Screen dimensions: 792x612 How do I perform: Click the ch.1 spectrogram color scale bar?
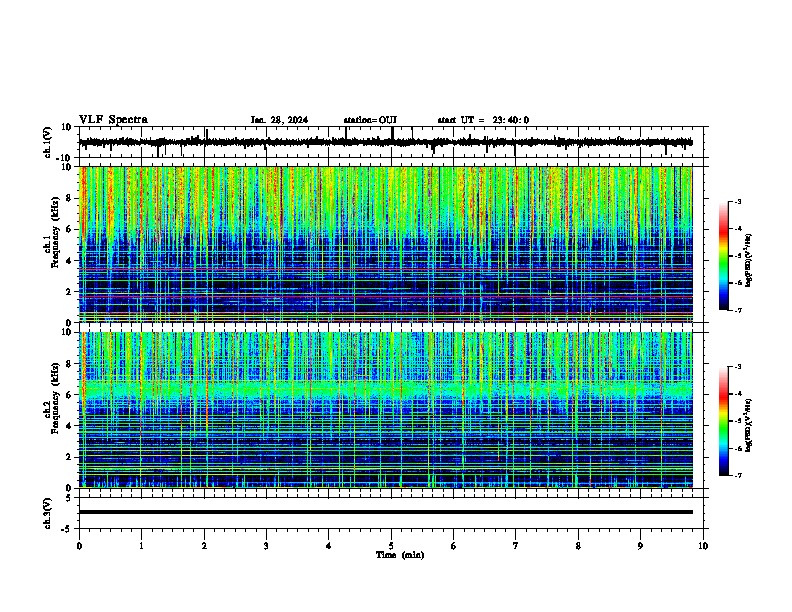point(724,256)
